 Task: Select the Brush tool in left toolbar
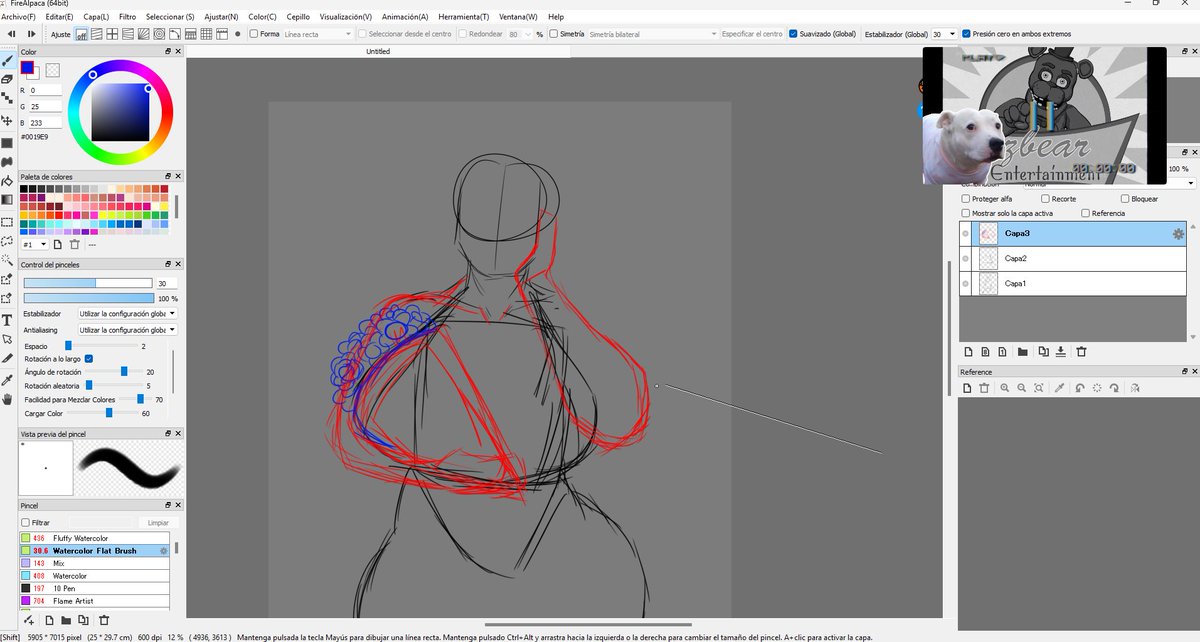[x=7, y=62]
